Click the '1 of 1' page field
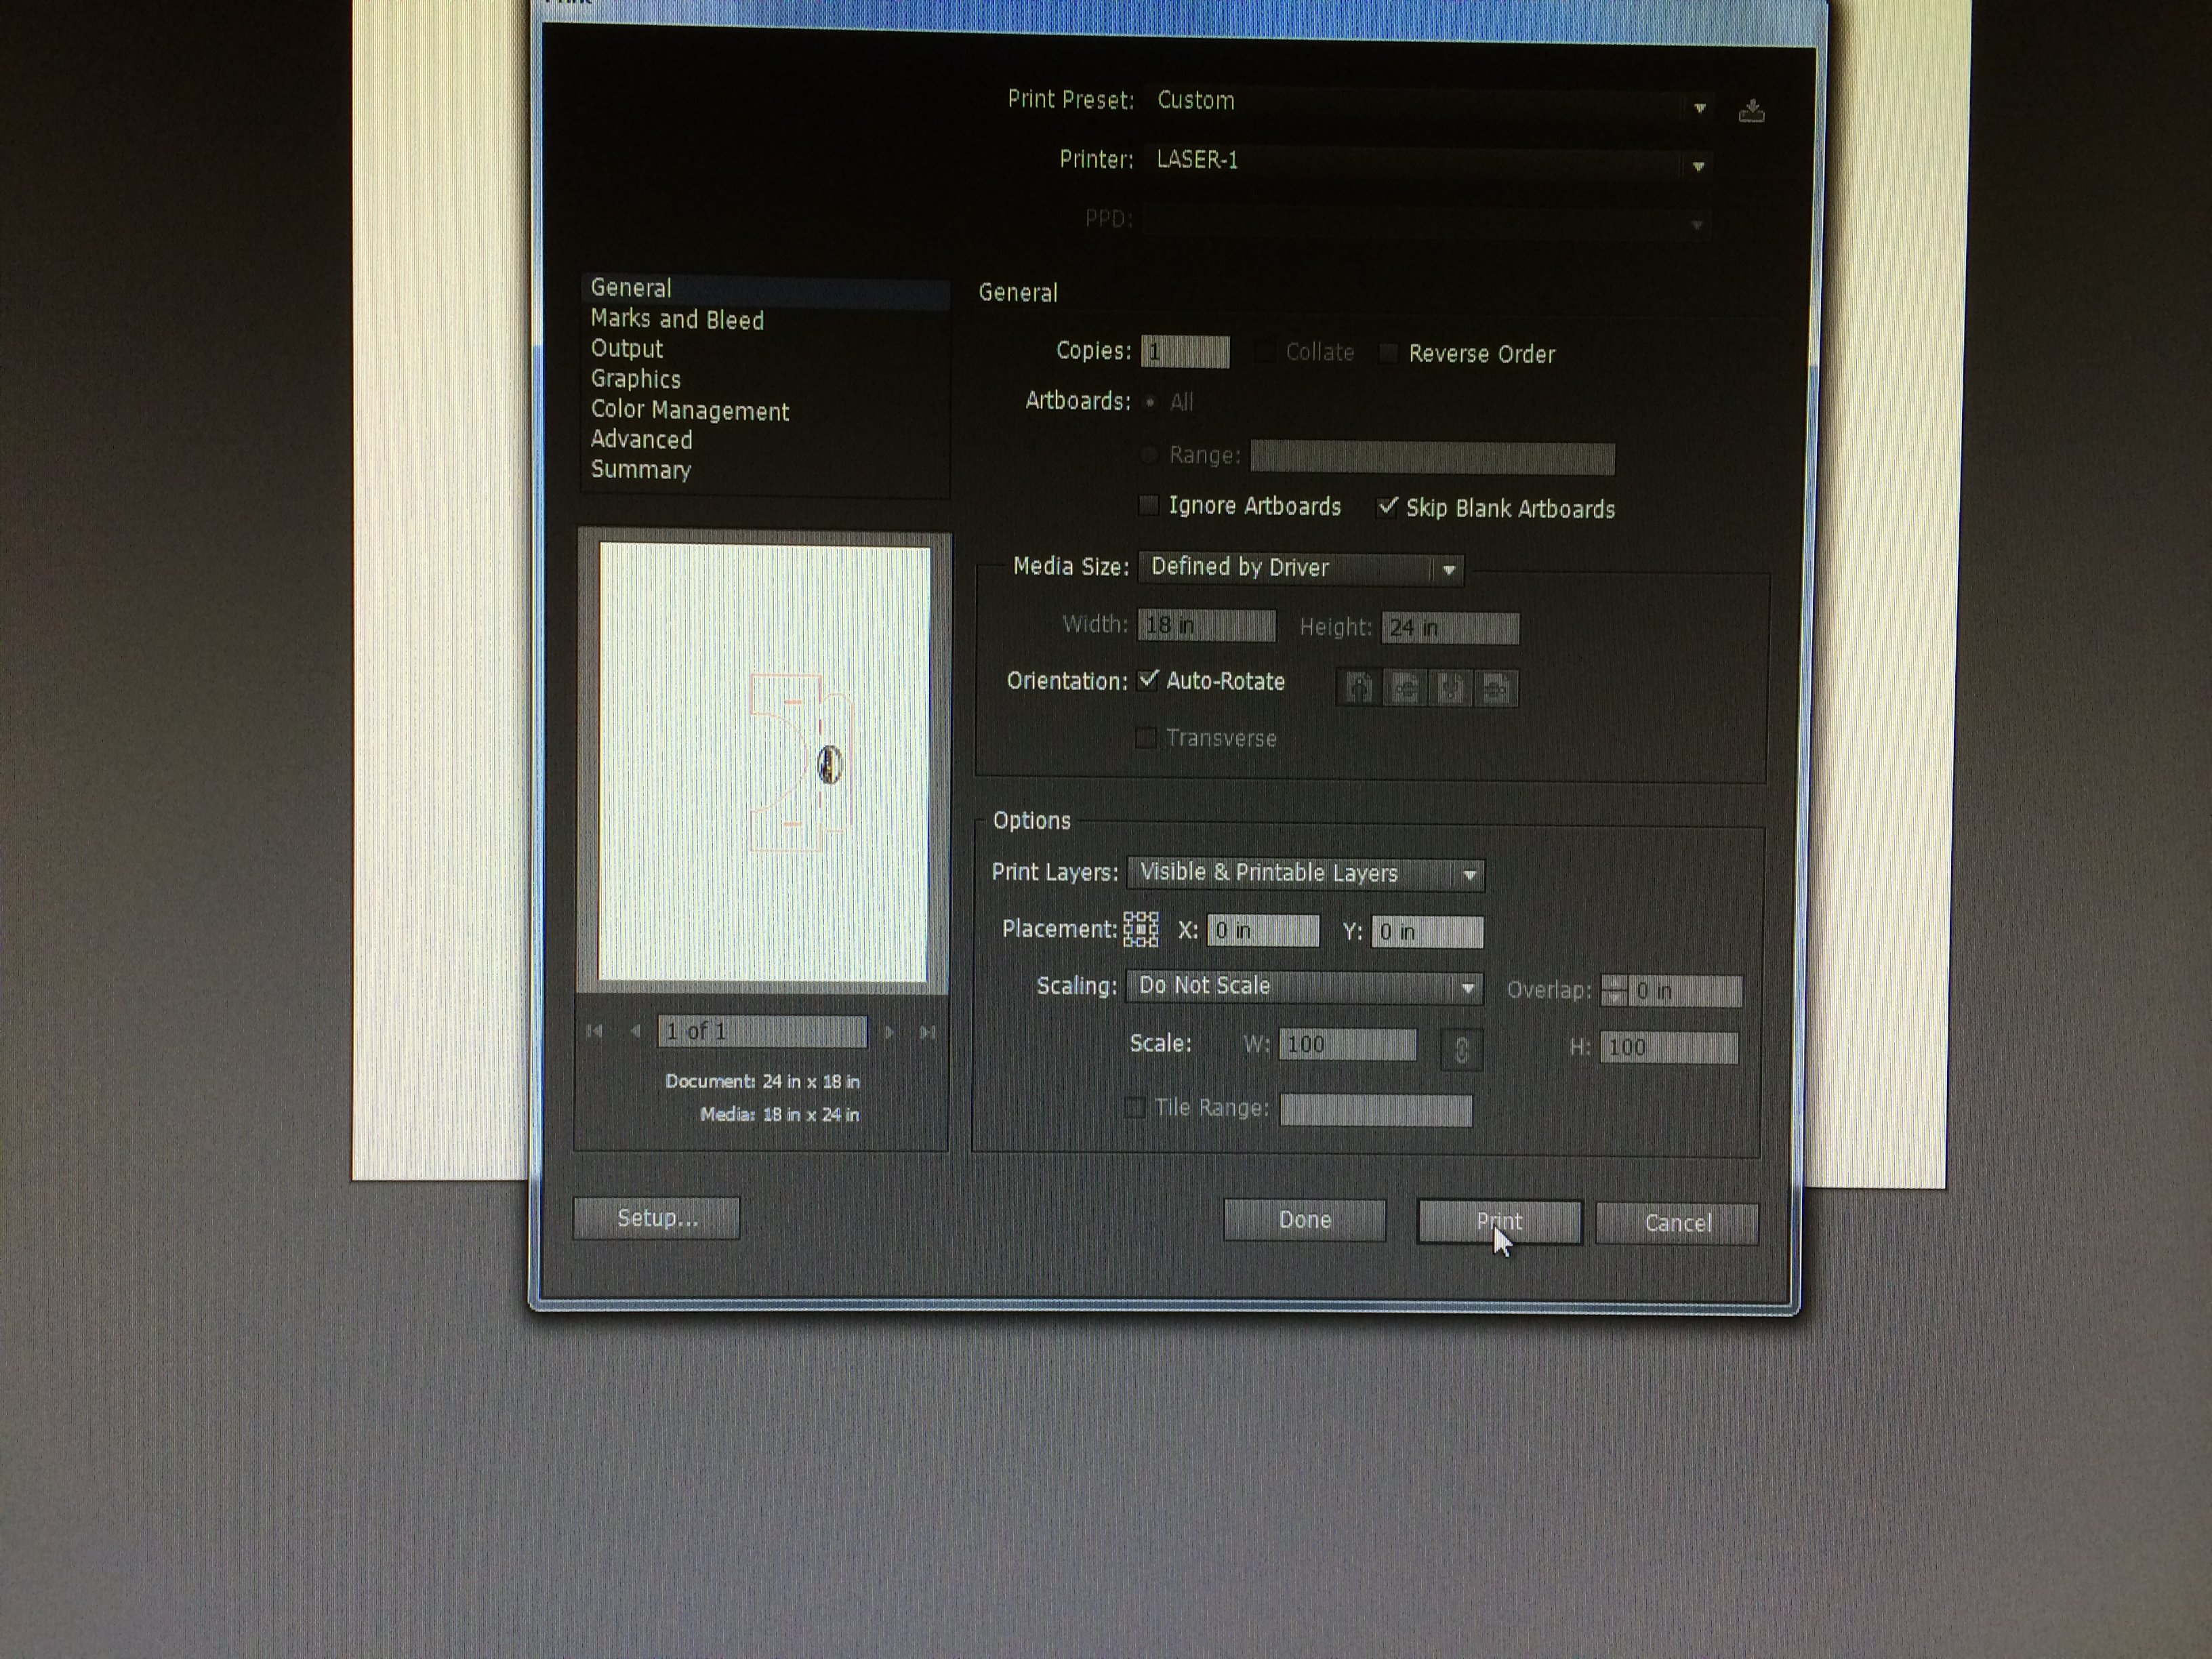This screenshot has width=2212, height=1659. tap(762, 1031)
